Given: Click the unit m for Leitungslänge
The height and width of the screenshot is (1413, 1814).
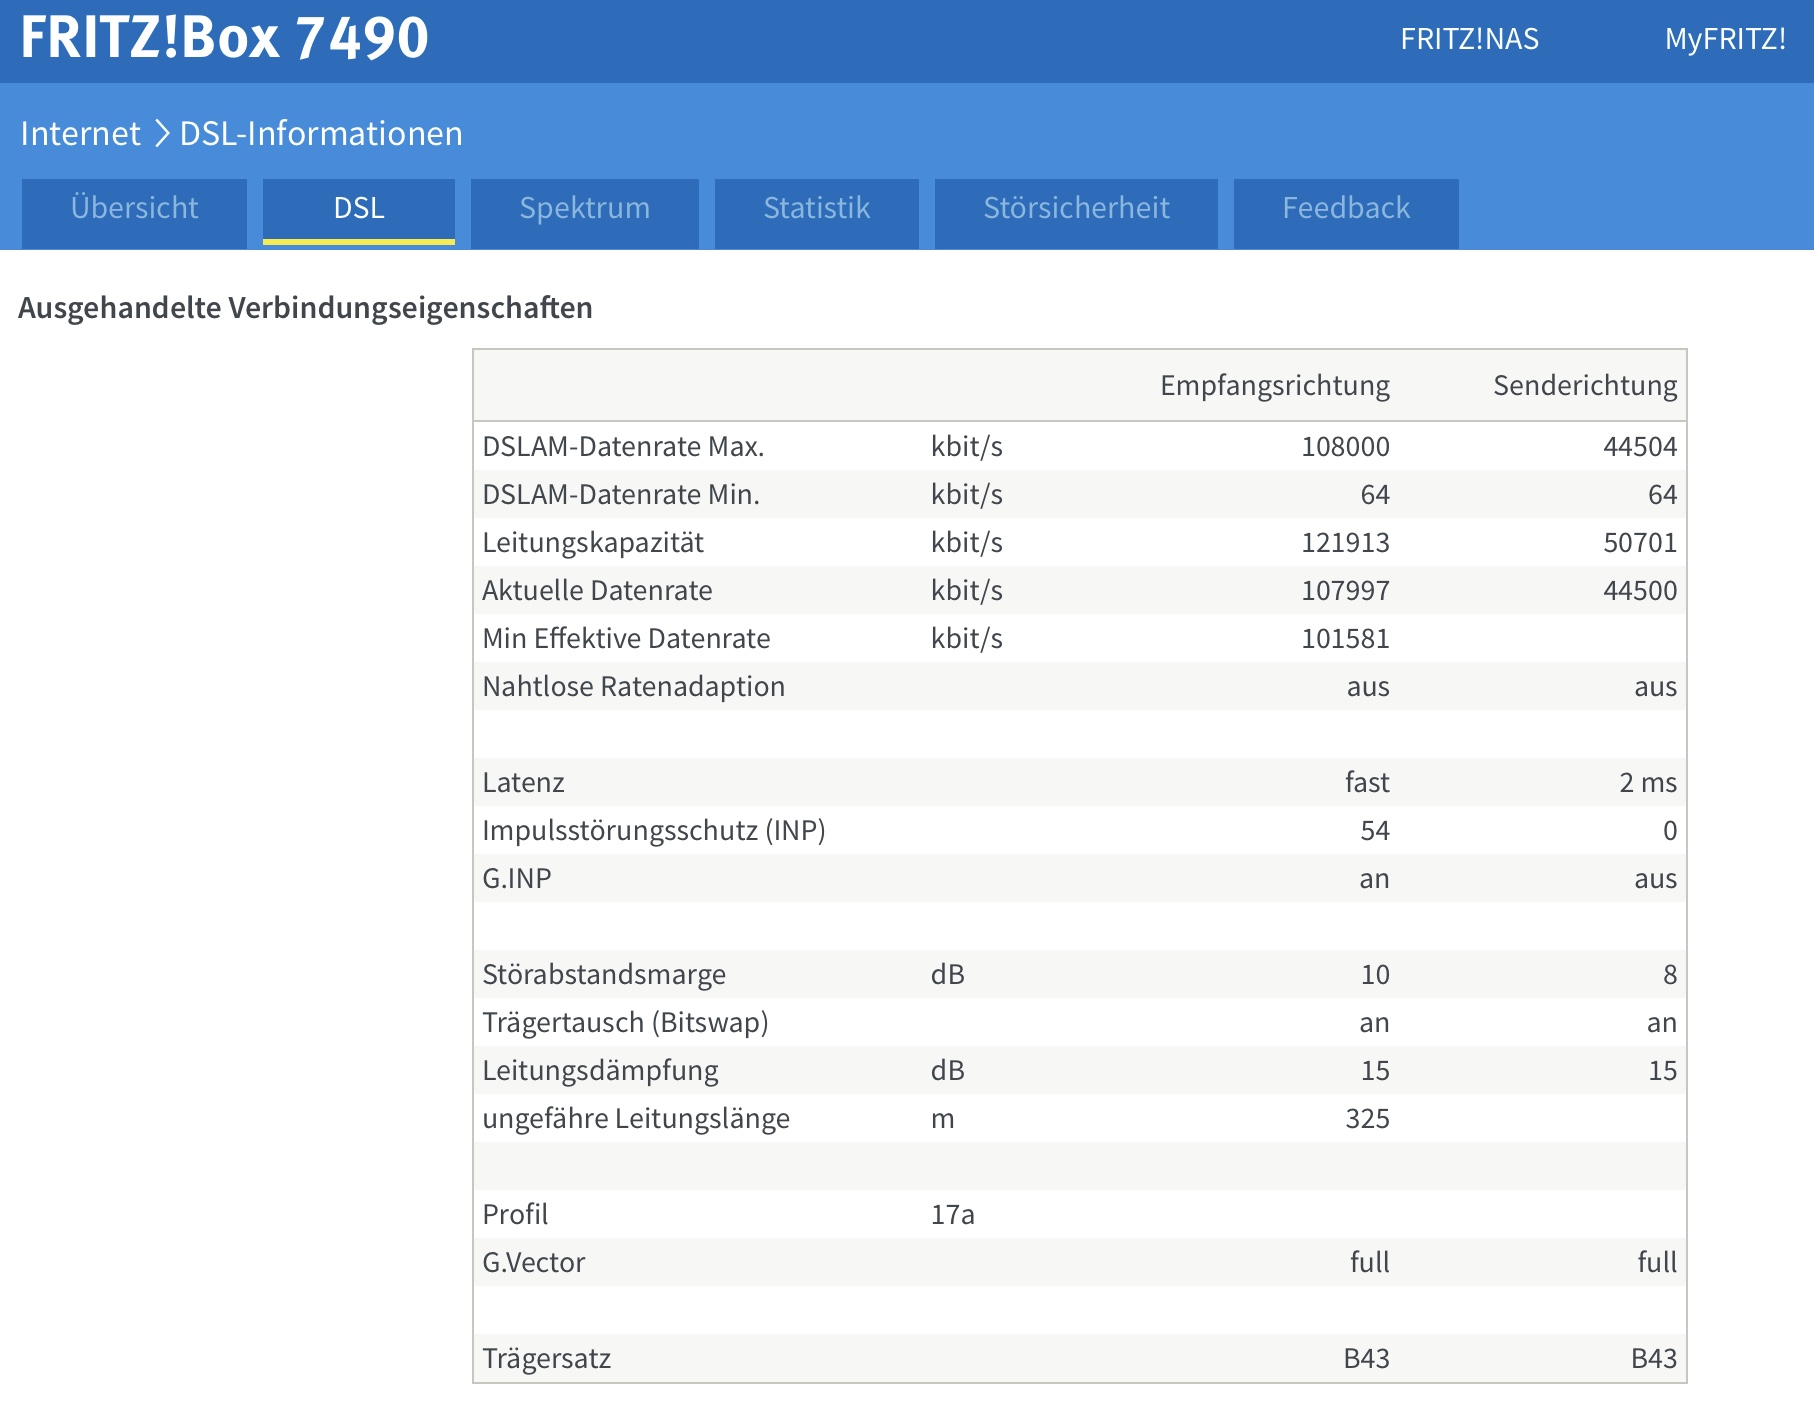Looking at the screenshot, I should pyautogui.click(x=943, y=1118).
